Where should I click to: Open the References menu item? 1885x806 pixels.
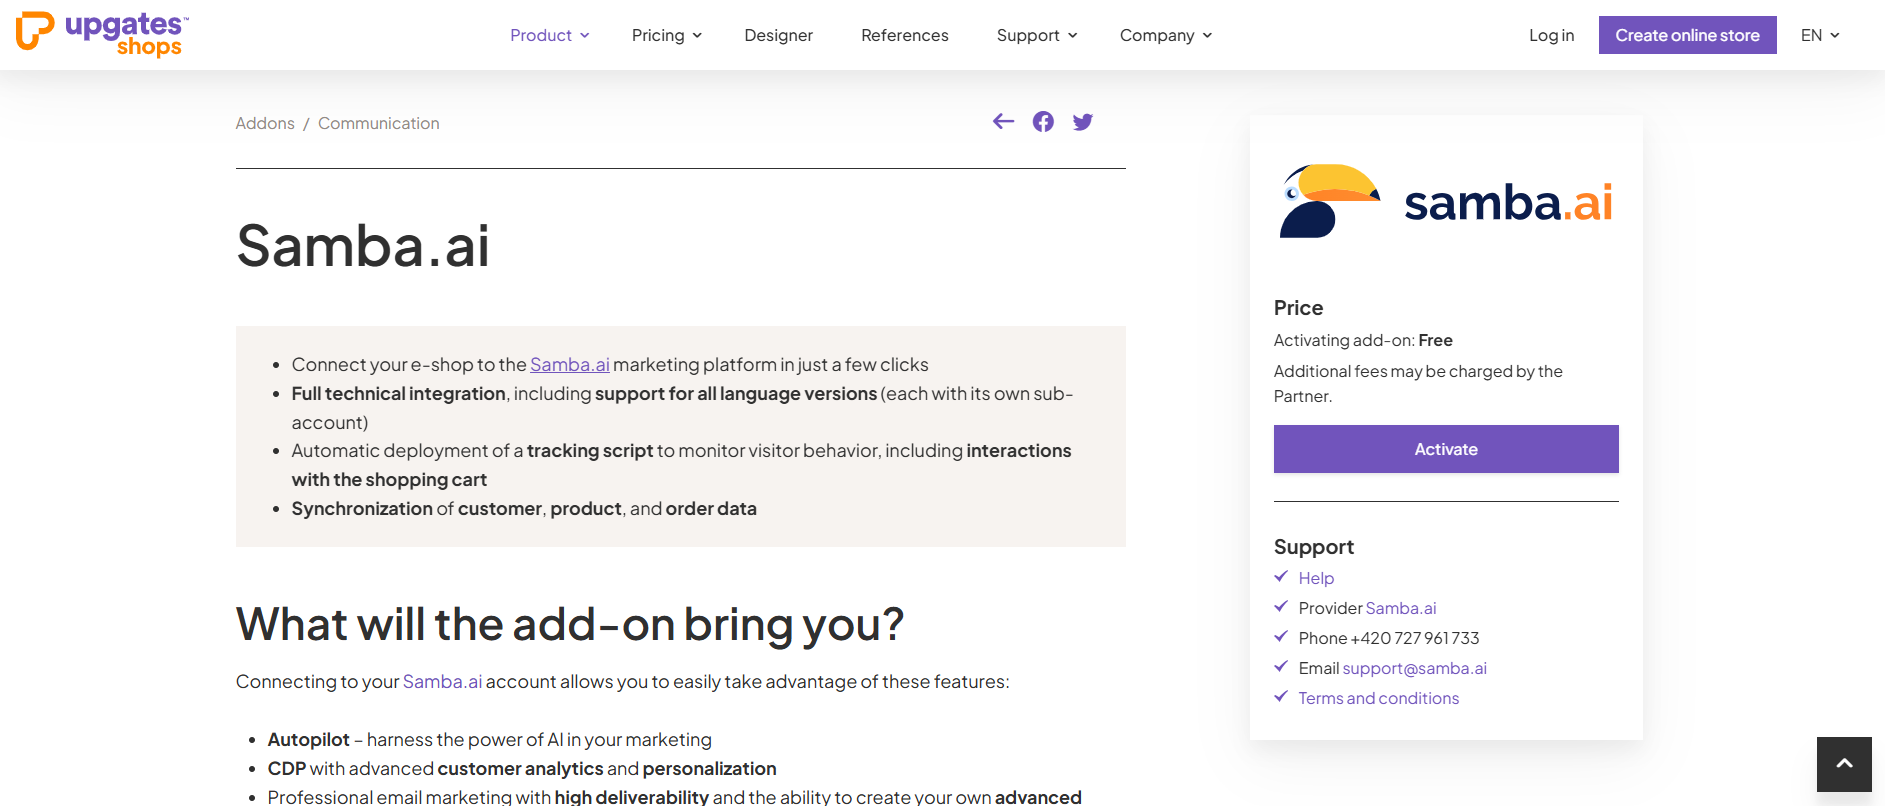point(904,35)
